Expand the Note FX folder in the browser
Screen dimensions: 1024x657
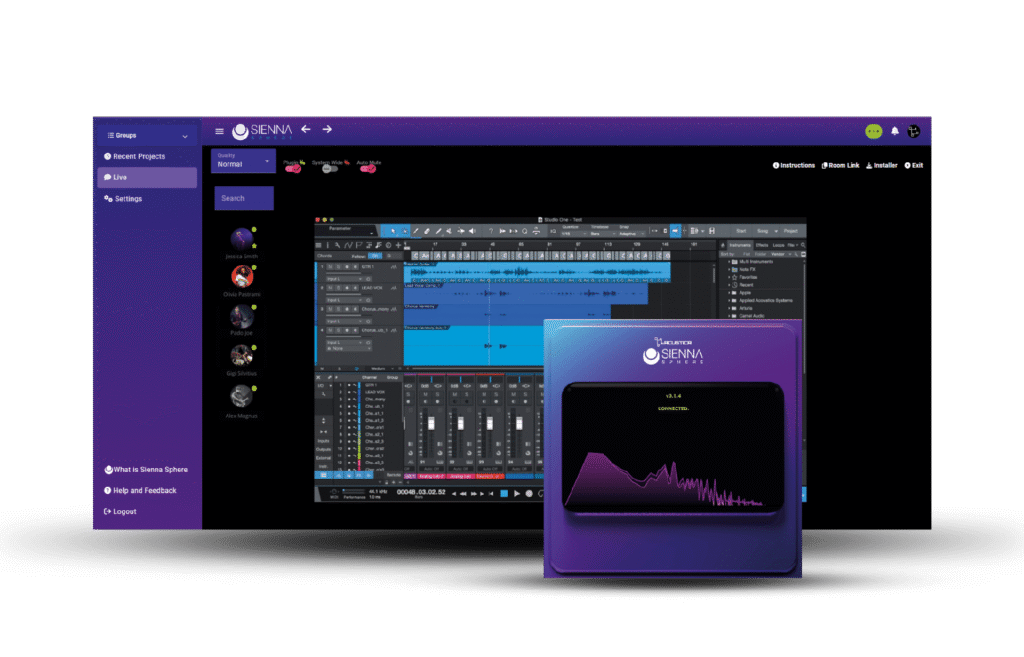click(729, 269)
